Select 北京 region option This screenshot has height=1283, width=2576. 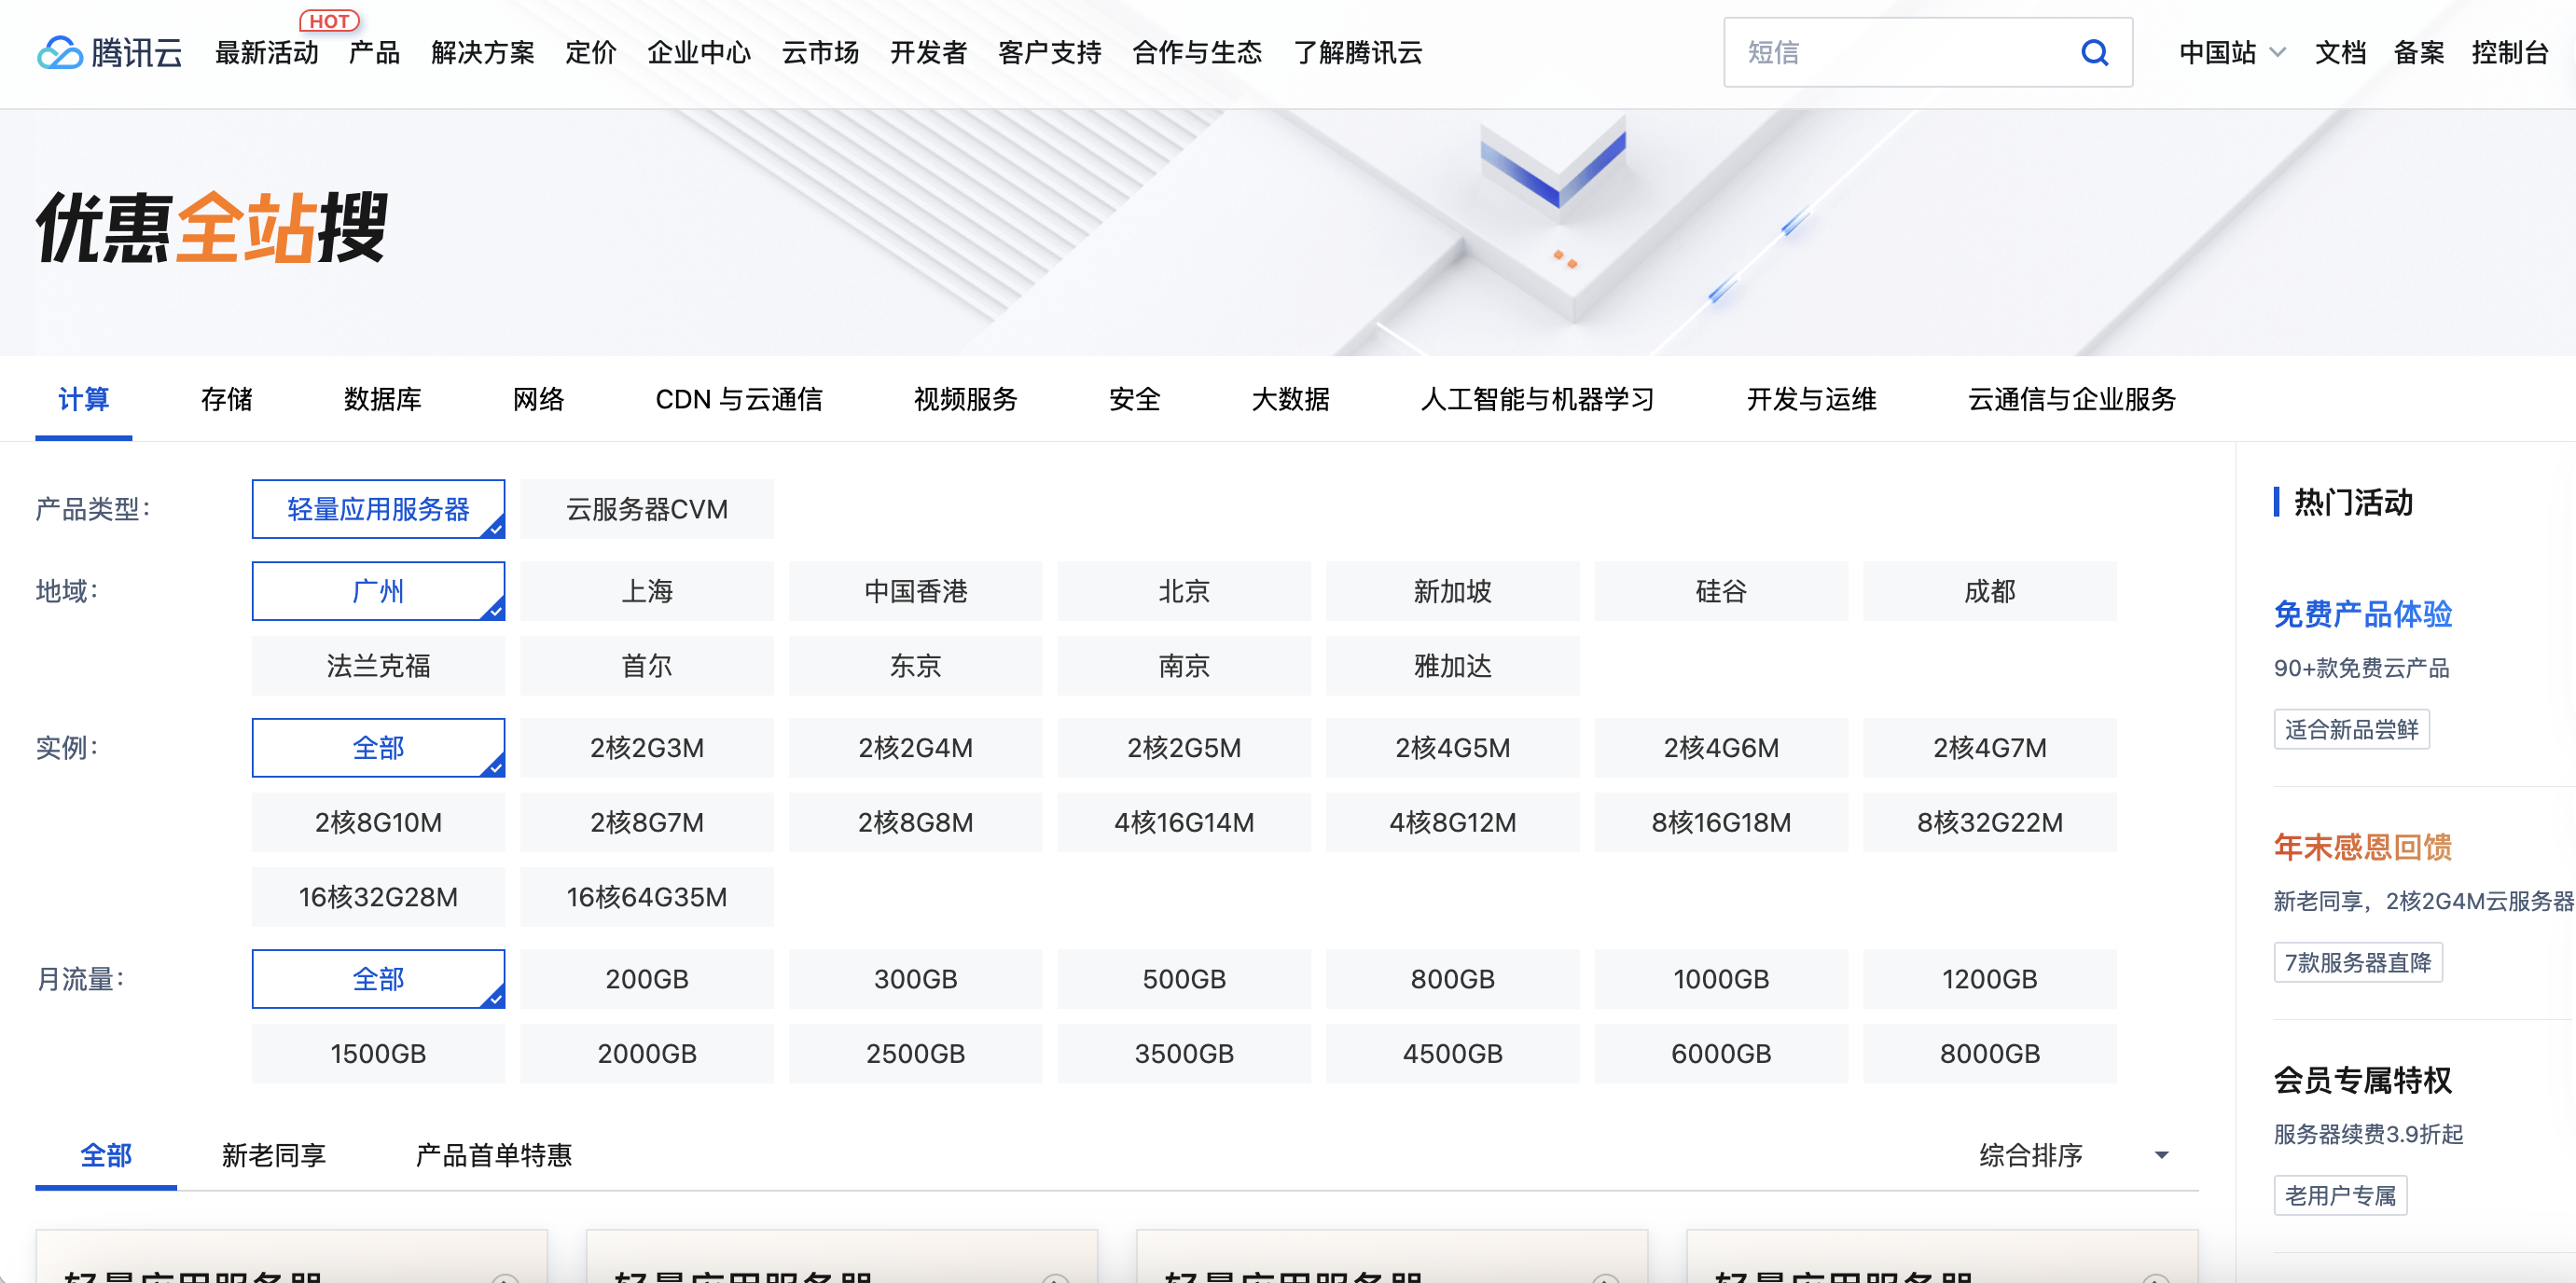1184,591
